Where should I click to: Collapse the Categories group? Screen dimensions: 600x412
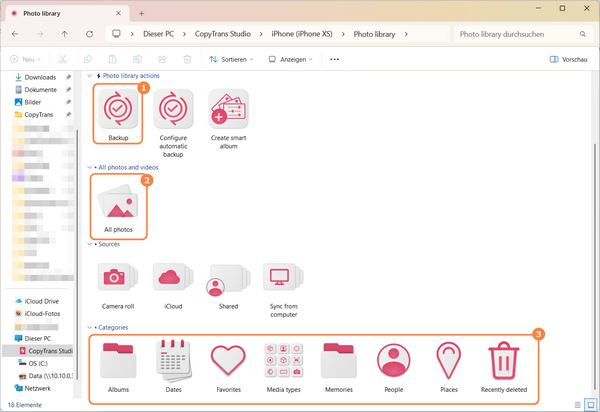tap(90, 327)
